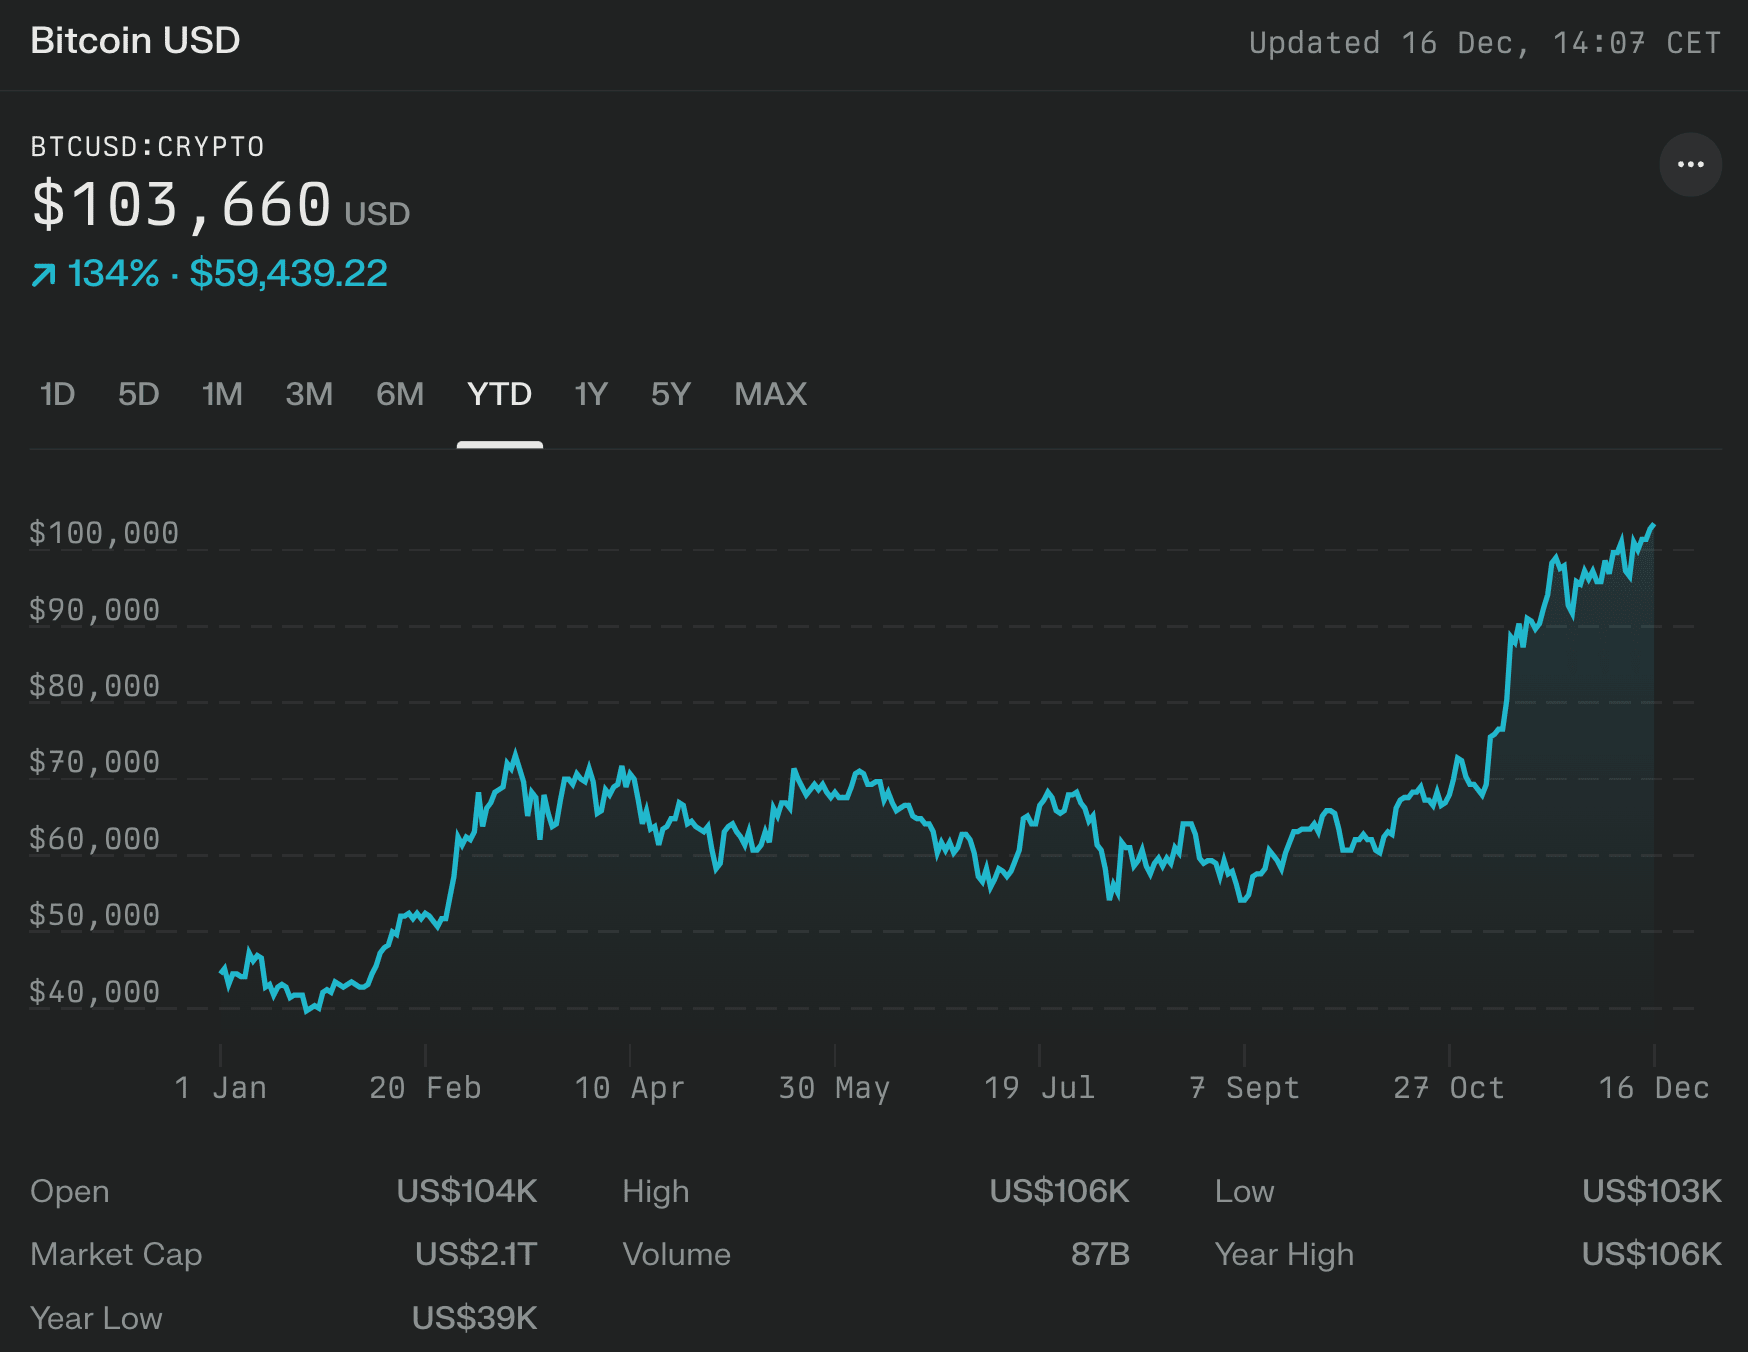The height and width of the screenshot is (1352, 1748).
Task: Click the Volume value 87B
Action: click(x=1100, y=1254)
